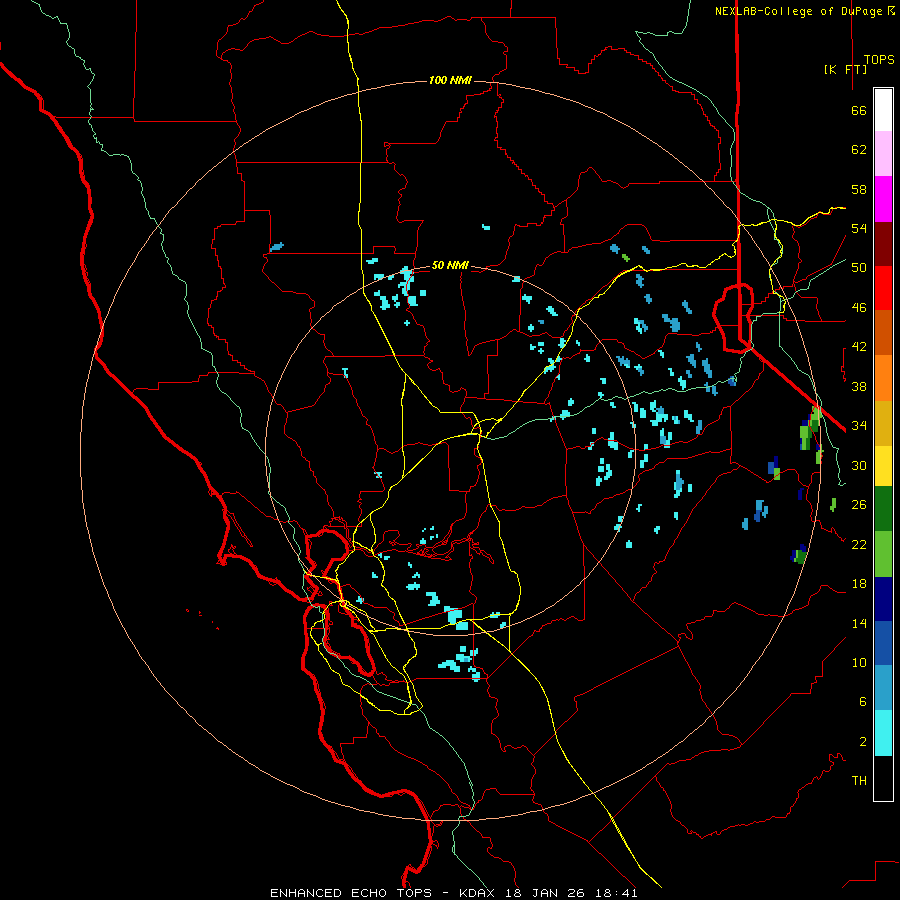Screen dimensions: 900x900
Task: Click the "50" legend number
Action: [x=859, y=268]
